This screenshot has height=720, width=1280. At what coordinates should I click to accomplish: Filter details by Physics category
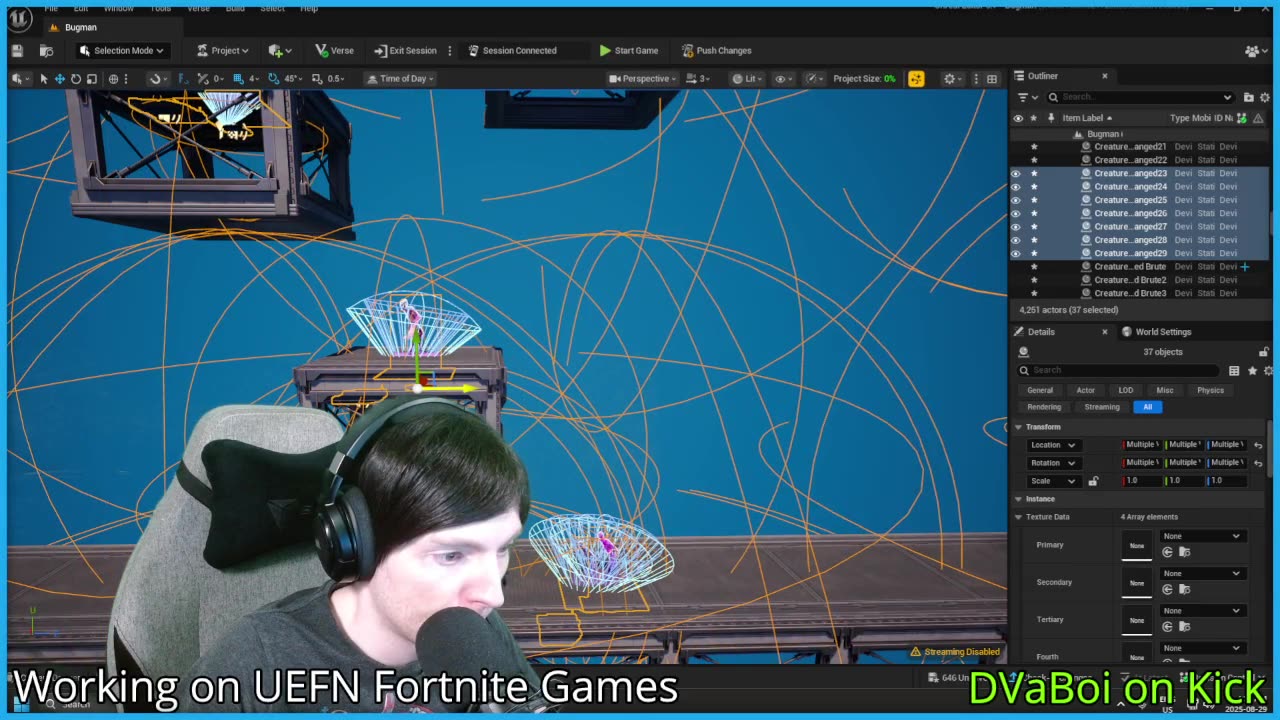(1210, 390)
